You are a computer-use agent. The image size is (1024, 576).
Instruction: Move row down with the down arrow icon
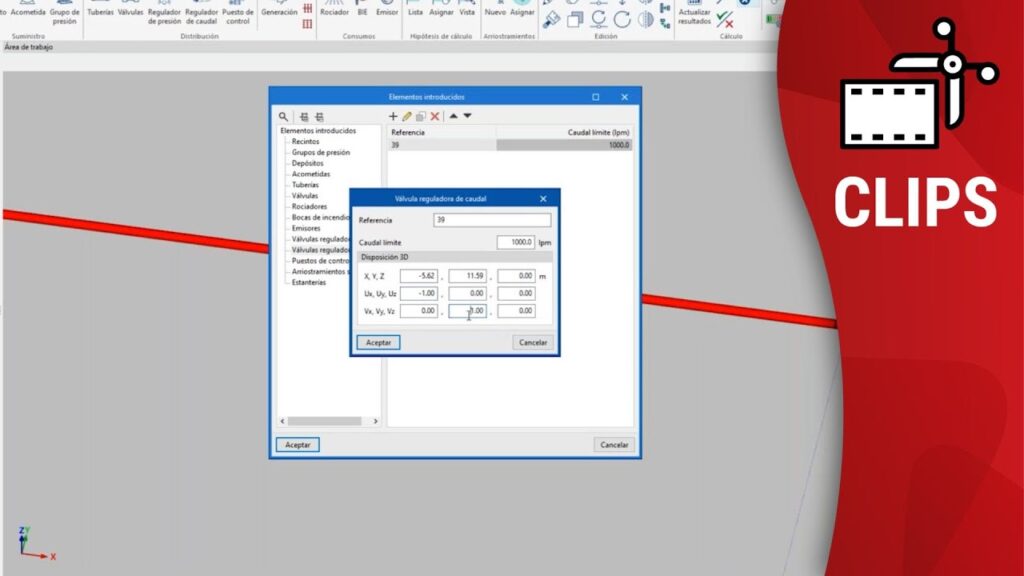coord(467,116)
